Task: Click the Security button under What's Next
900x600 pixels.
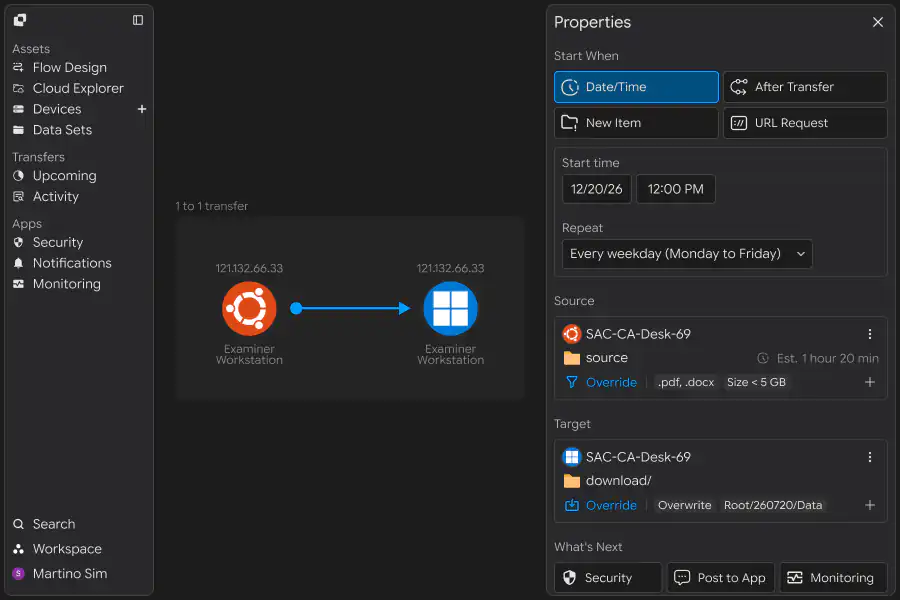Action: (608, 578)
